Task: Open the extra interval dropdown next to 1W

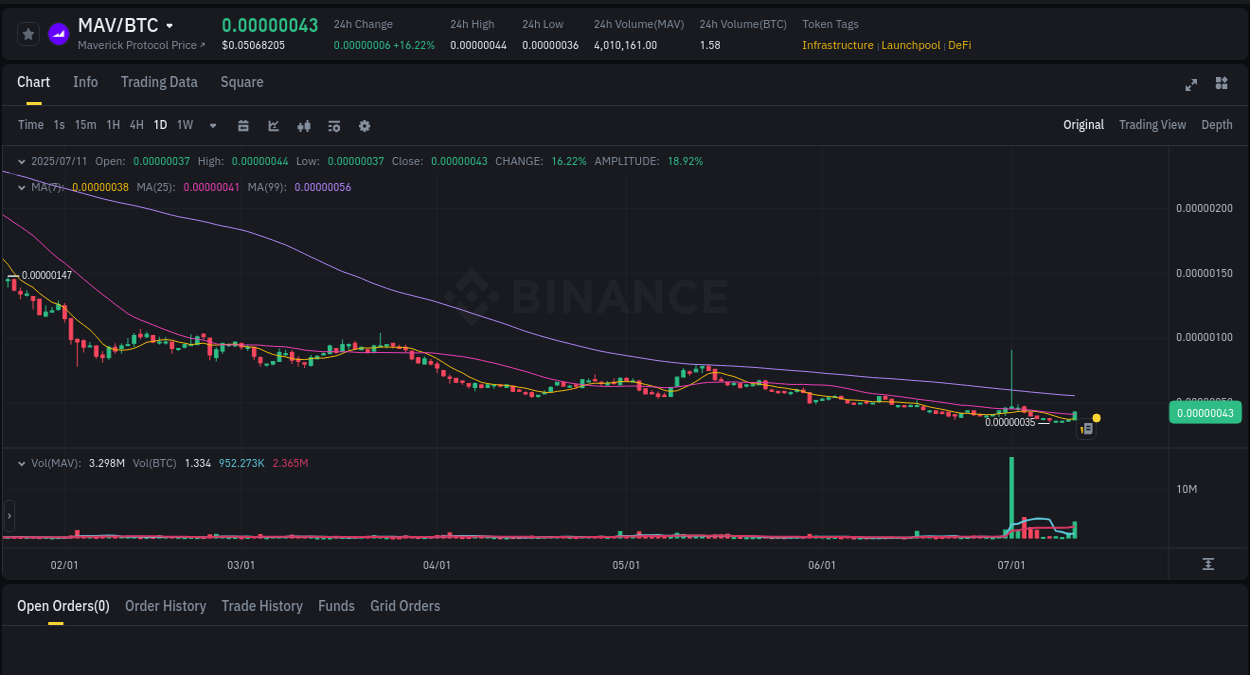Action: tap(212, 125)
